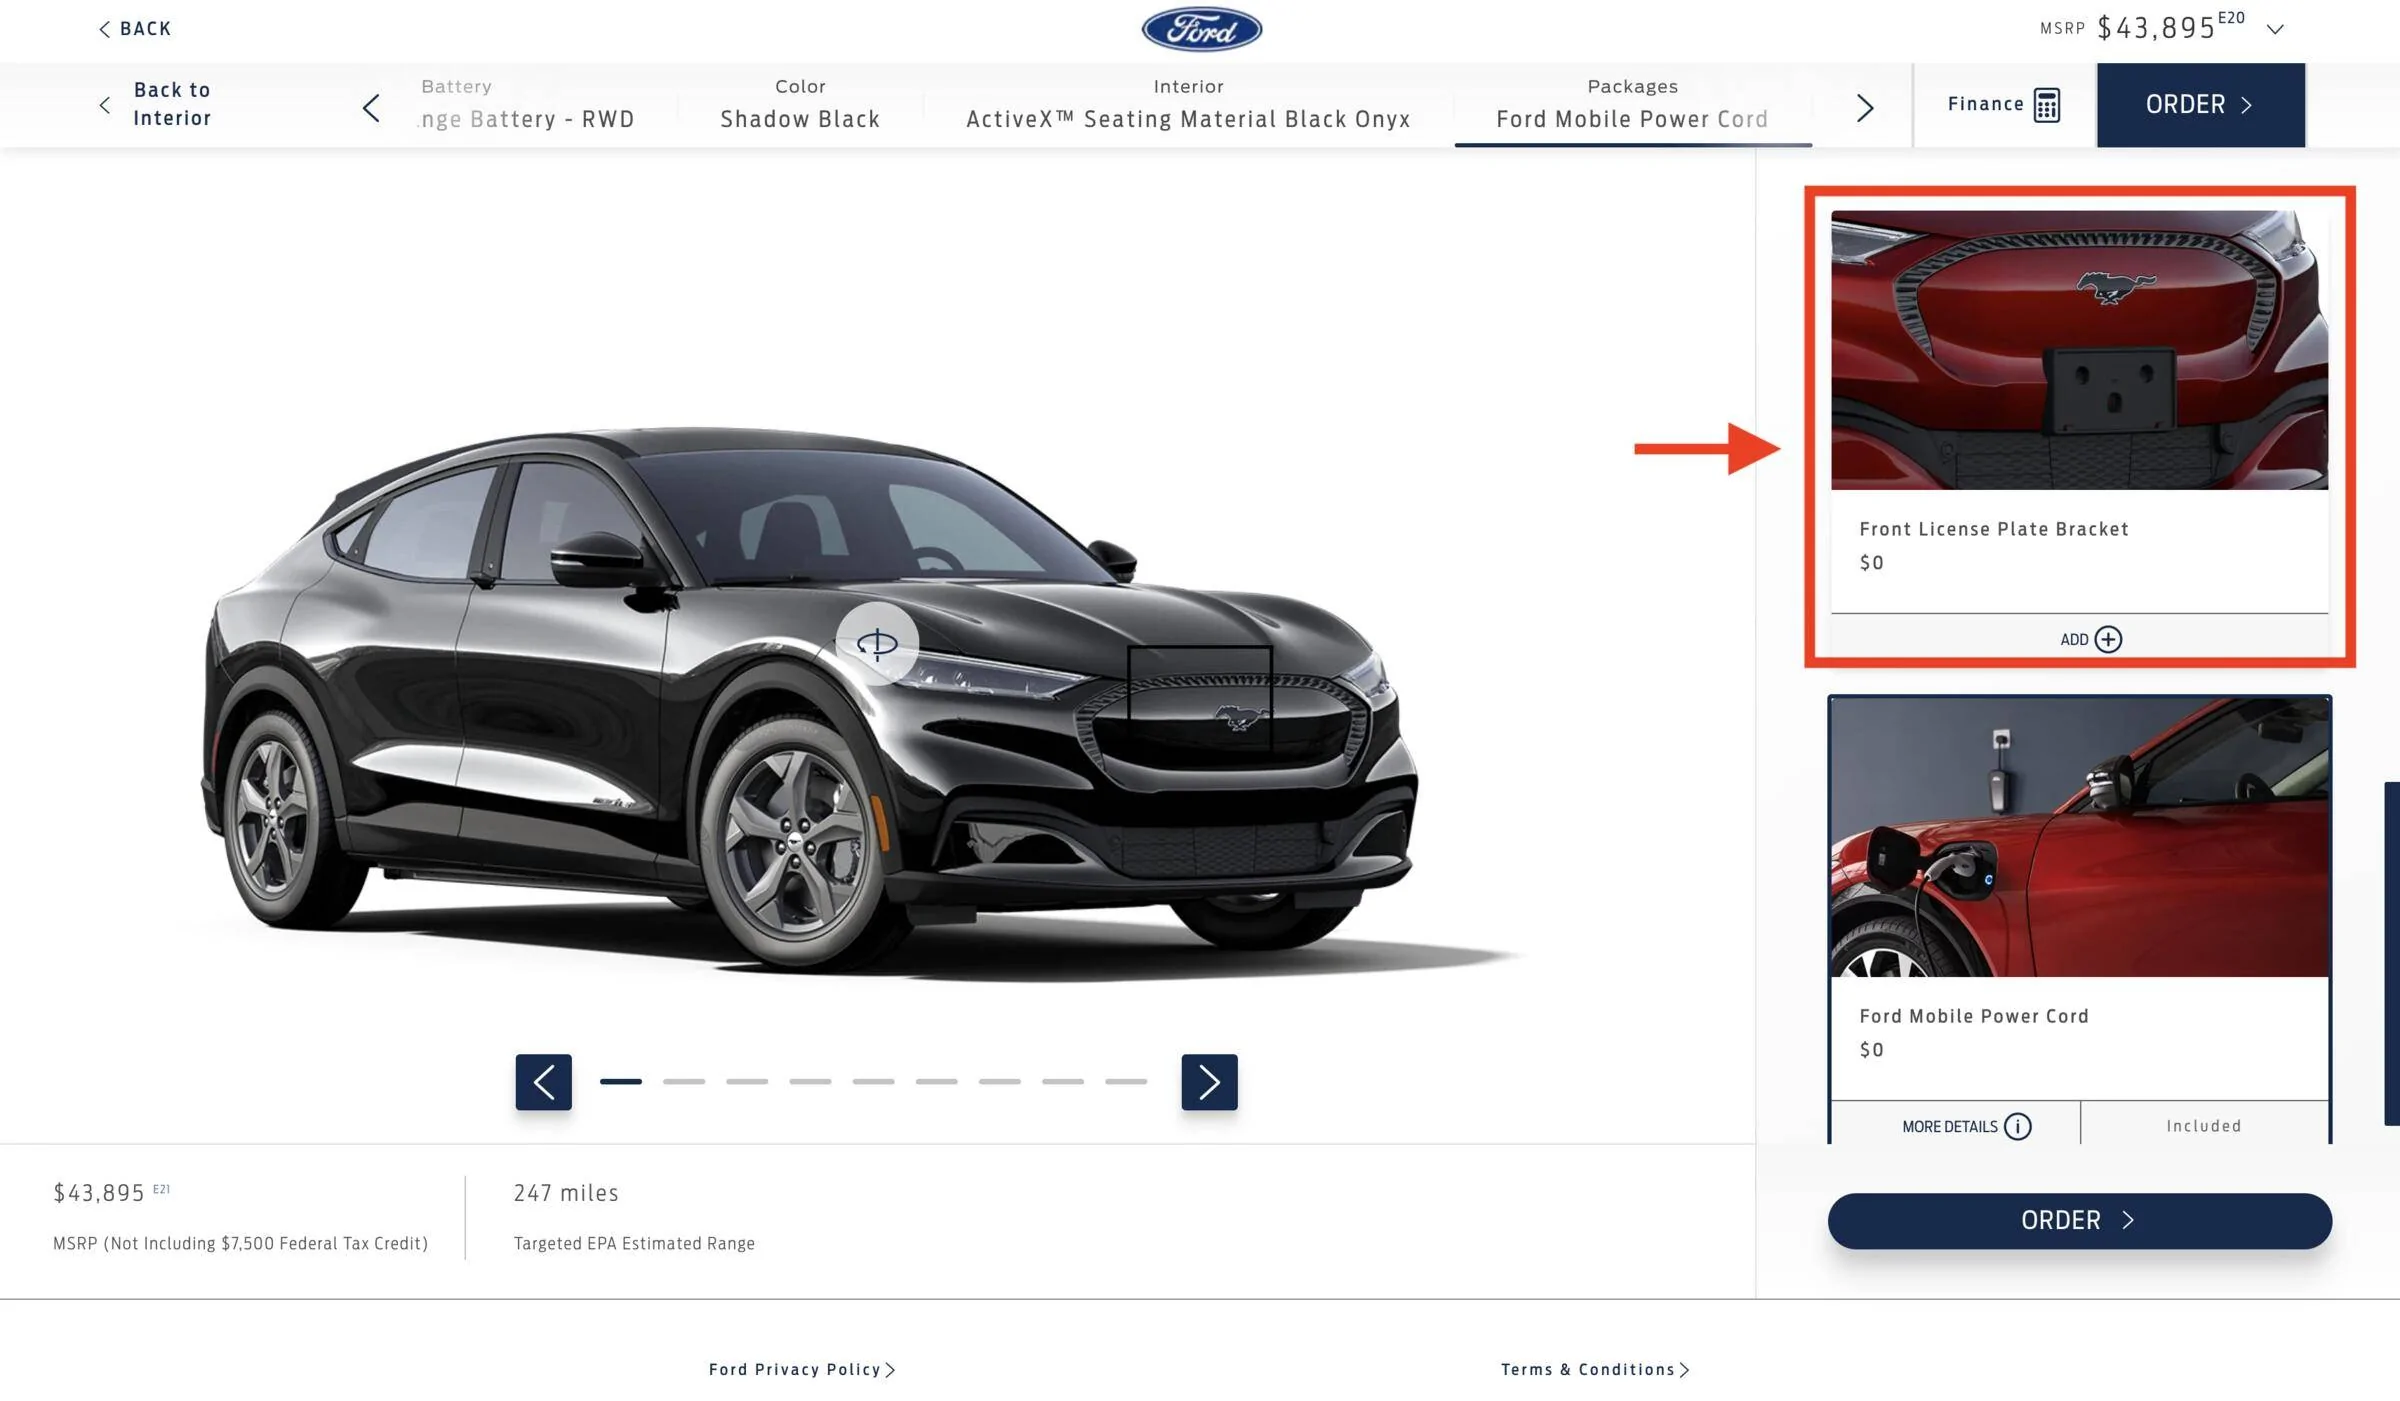
Task: Open Ford Privacy Policy link
Action: (801, 1369)
